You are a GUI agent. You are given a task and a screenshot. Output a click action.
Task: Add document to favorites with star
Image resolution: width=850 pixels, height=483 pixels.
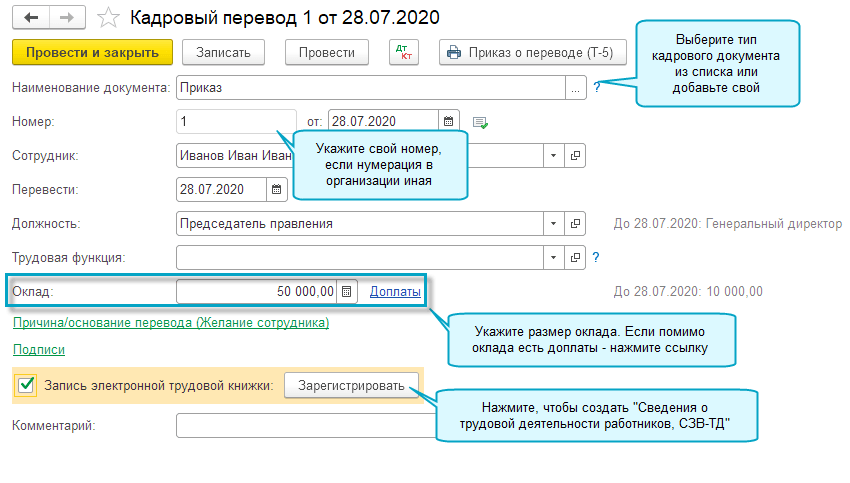pyautogui.click(x=111, y=18)
